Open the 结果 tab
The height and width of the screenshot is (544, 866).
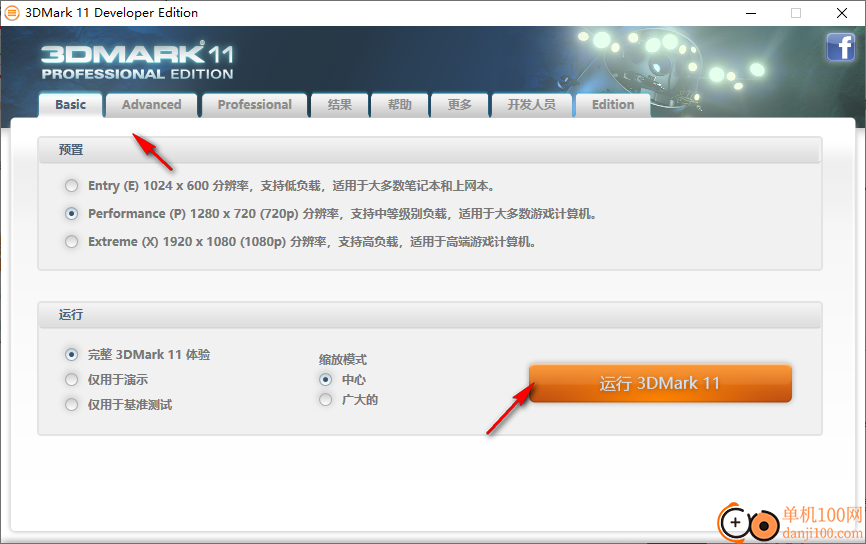[x=340, y=105]
